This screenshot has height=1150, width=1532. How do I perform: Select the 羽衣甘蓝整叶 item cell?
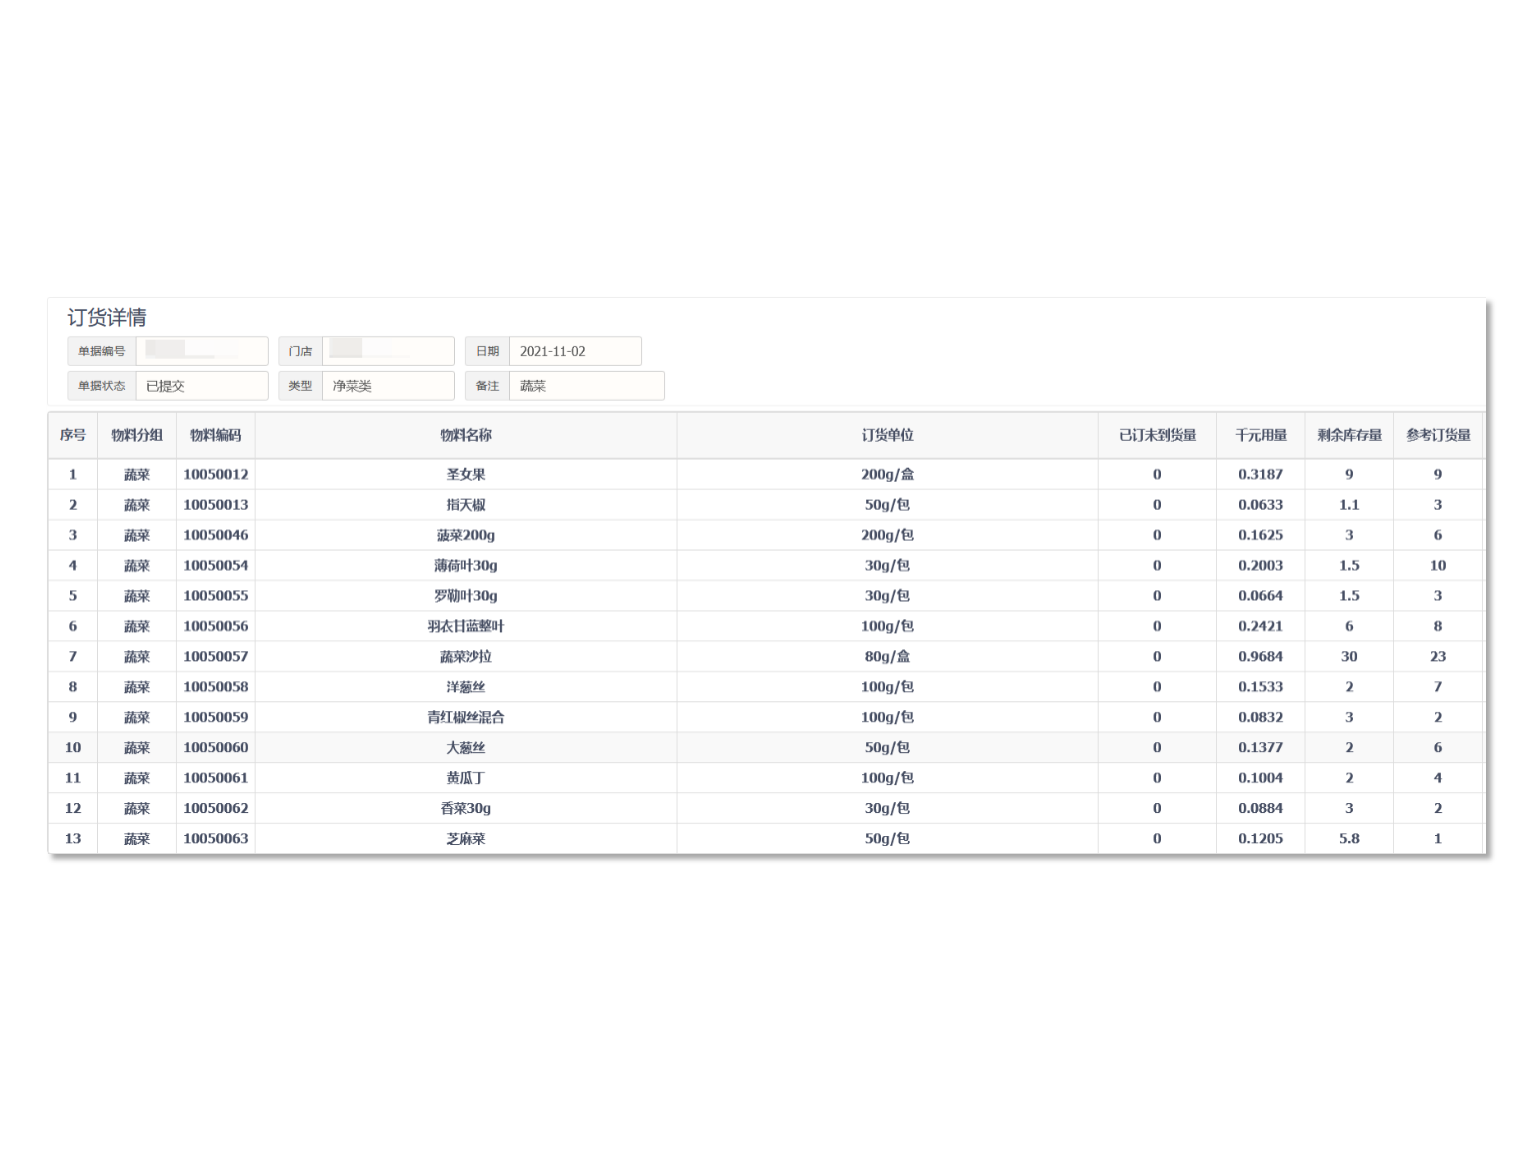pyautogui.click(x=465, y=626)
